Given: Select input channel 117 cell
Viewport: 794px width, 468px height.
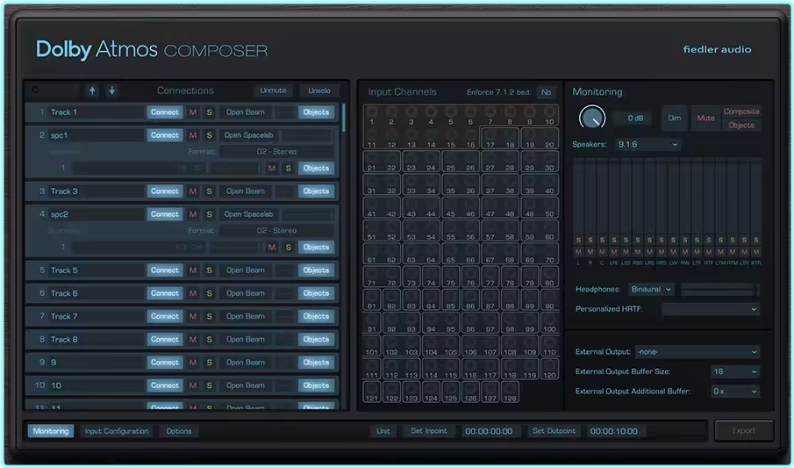Looking at the screenshot, I should (x=490, y=369).
